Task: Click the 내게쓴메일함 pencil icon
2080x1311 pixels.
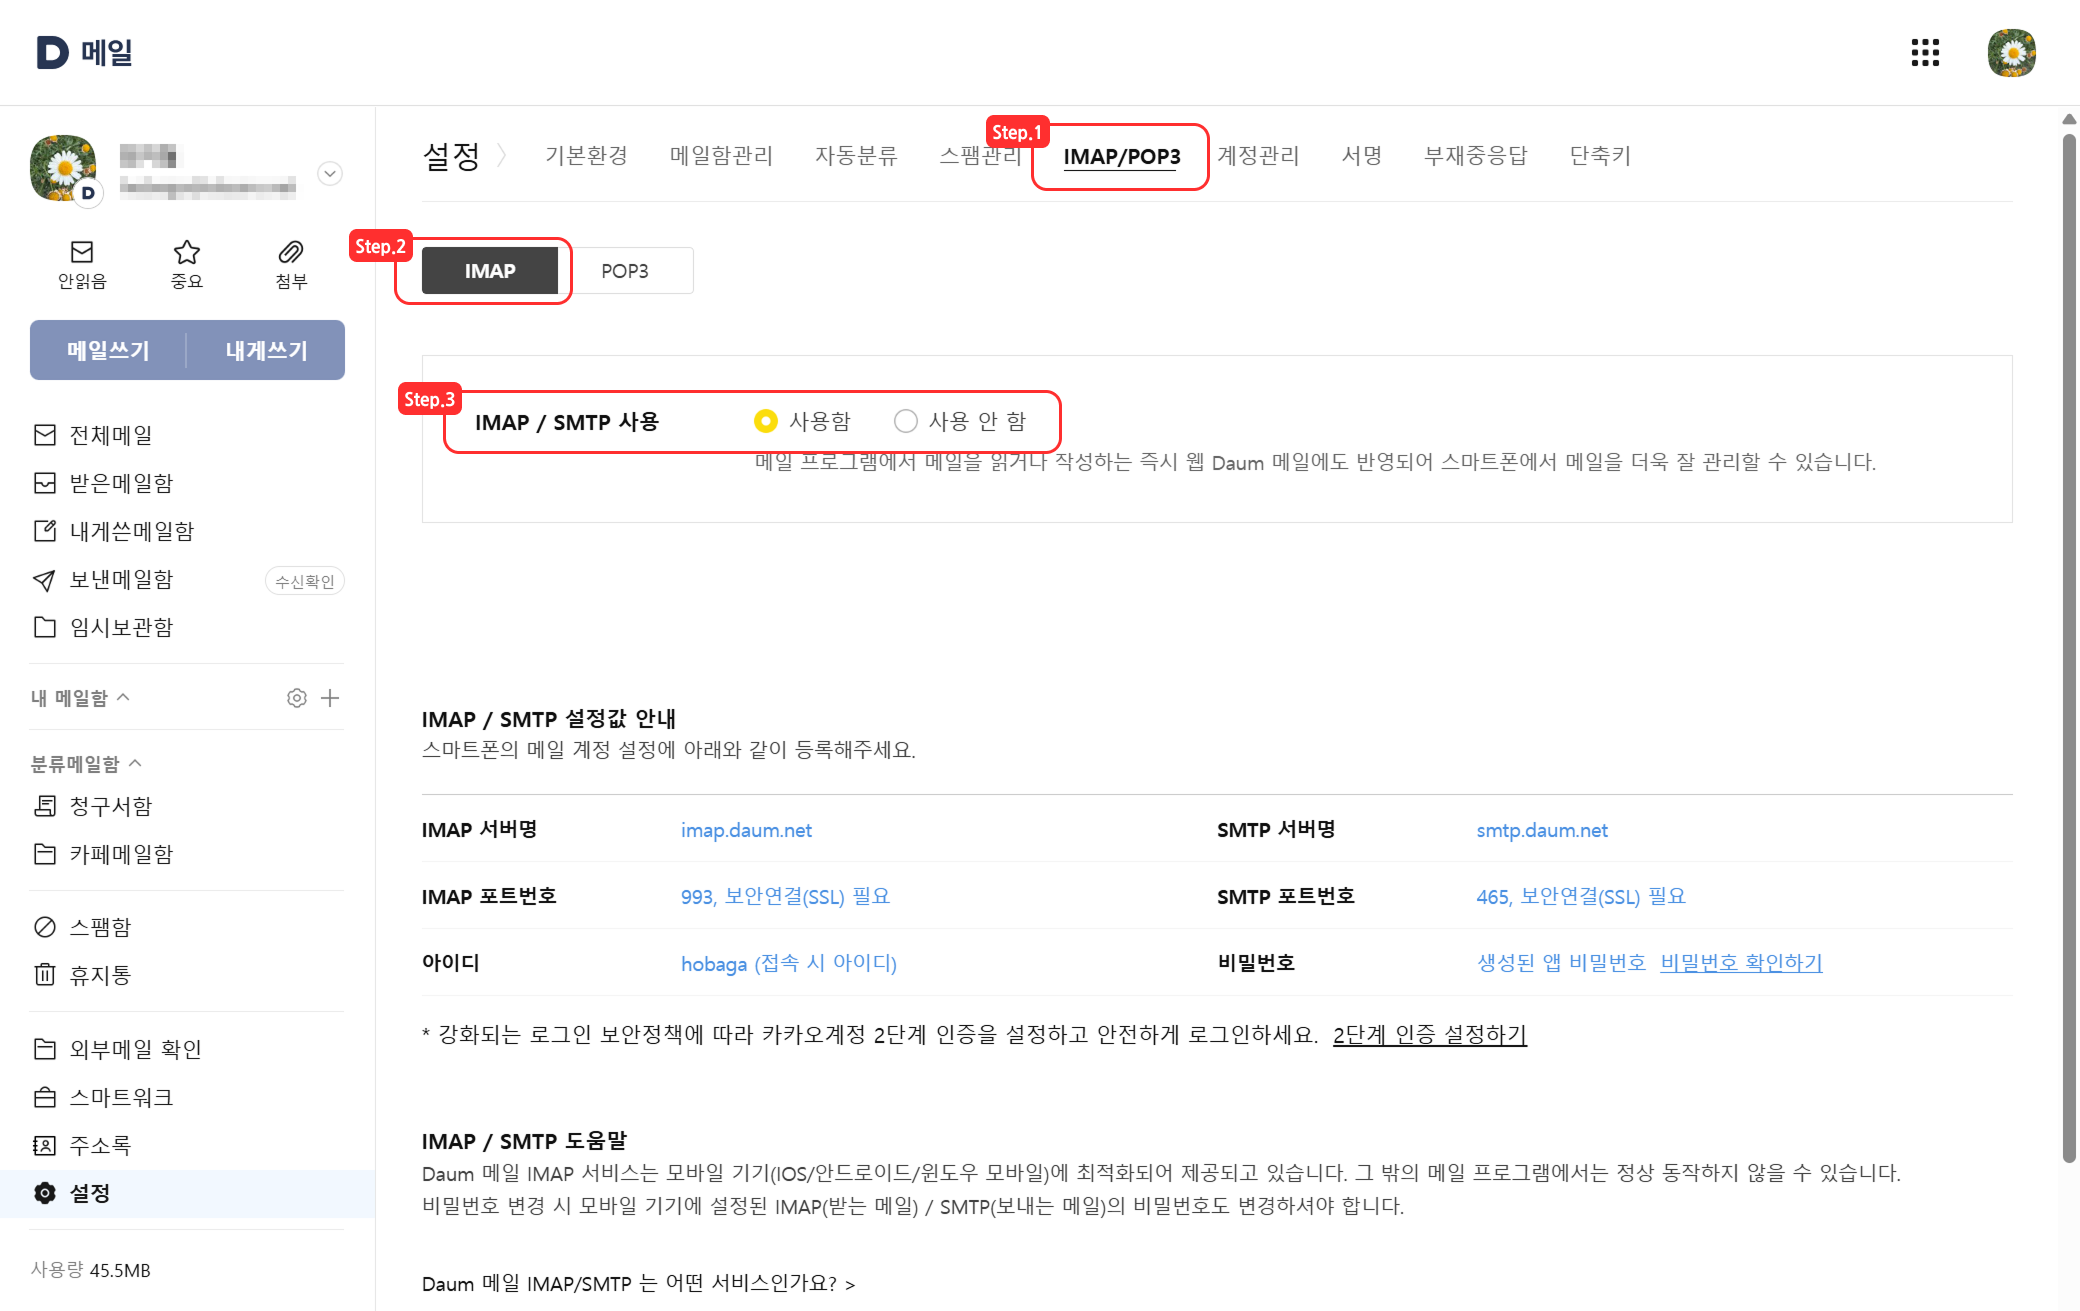Action: 45,531
